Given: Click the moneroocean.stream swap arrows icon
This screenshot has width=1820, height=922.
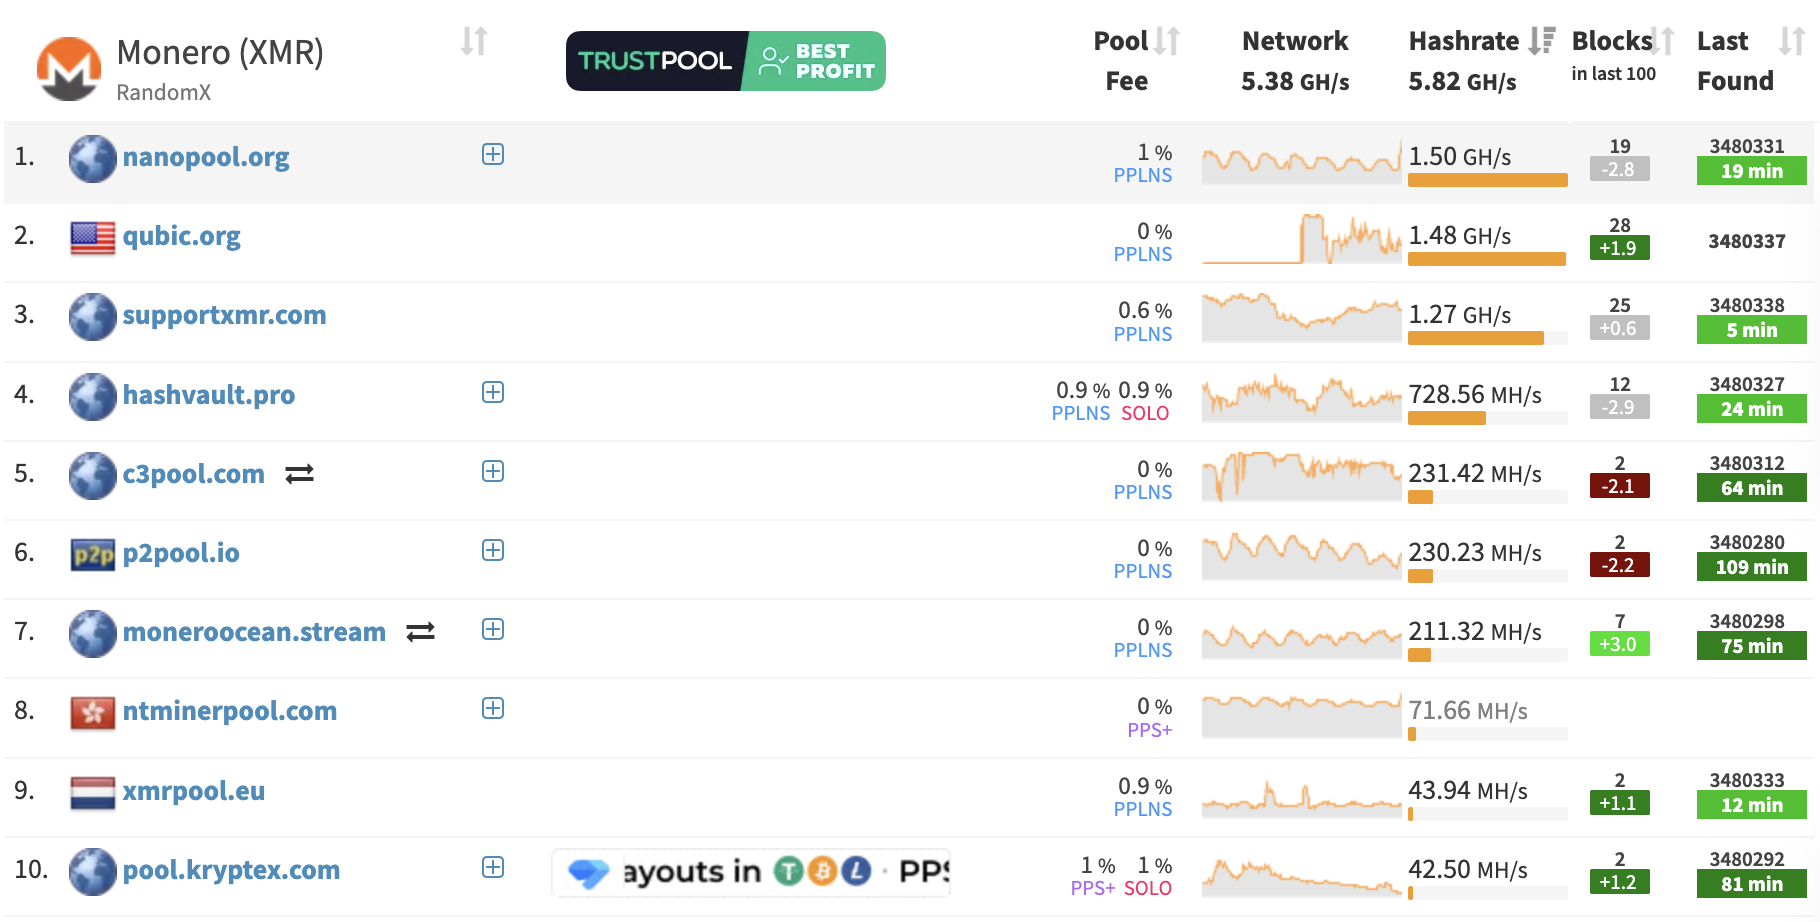Looking at the screenshot, I should tap(421, 632).
